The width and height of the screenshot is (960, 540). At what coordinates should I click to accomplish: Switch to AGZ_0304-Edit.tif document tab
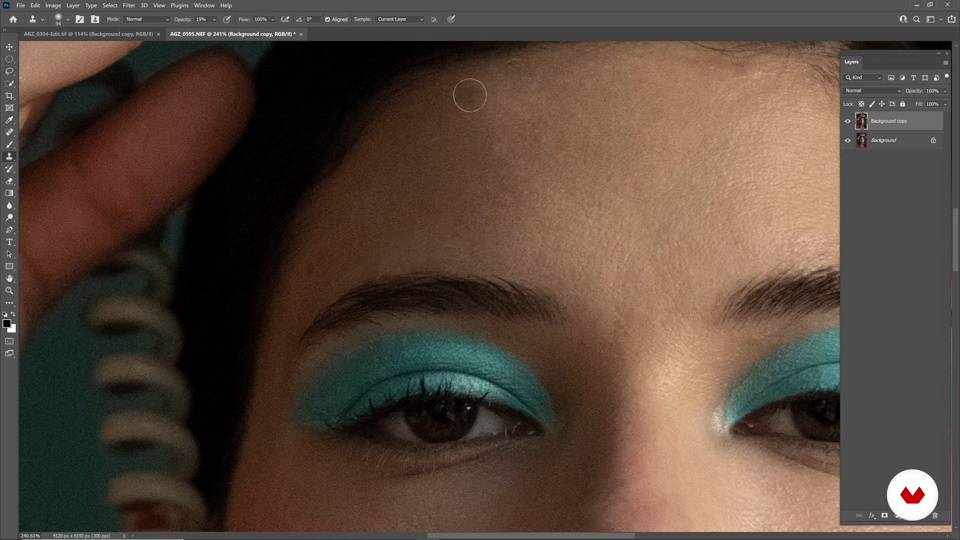(88, 34)
